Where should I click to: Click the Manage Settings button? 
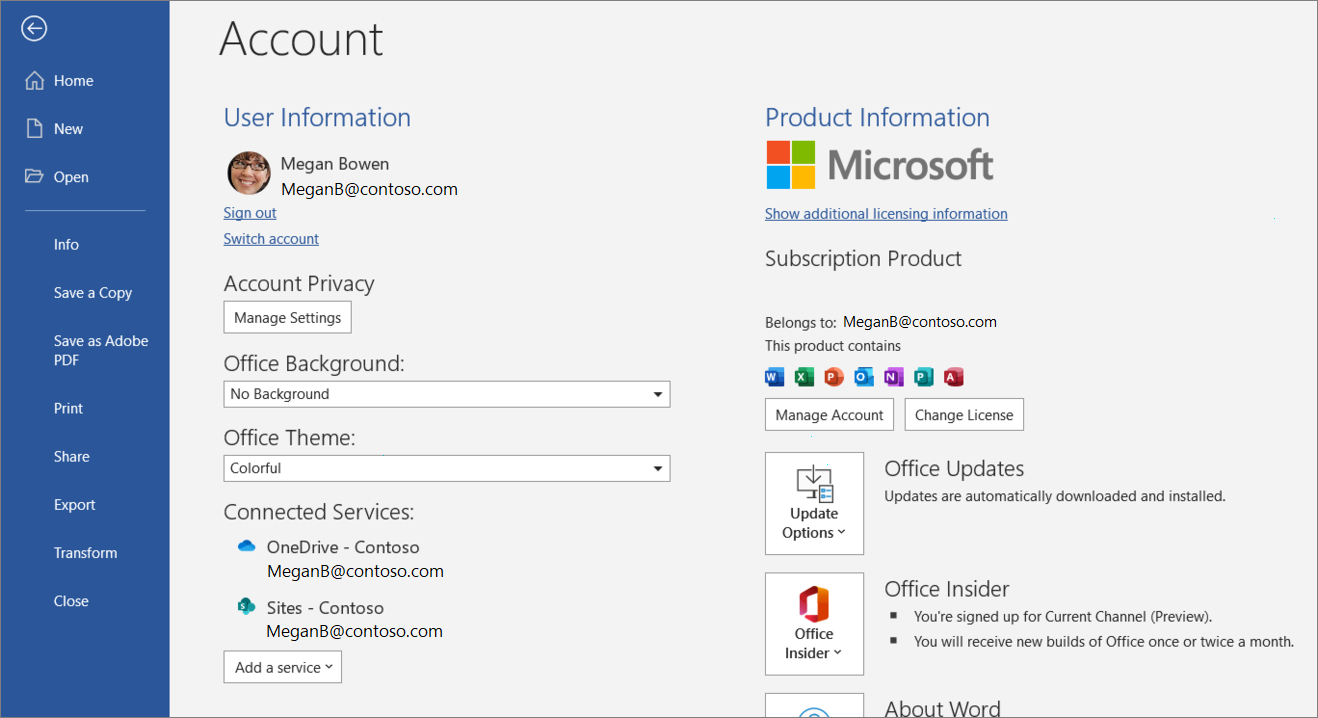287,317
